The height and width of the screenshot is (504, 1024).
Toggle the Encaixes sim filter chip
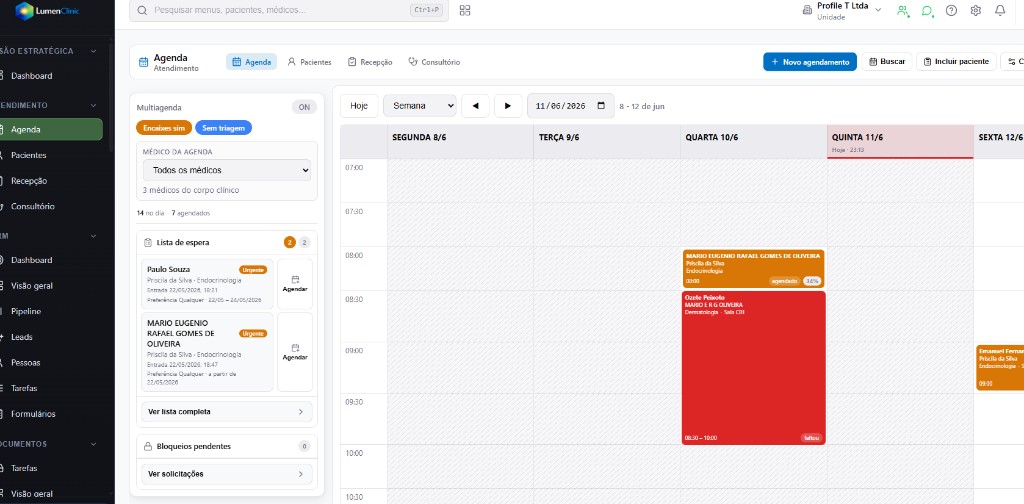(x=164, y=128)
